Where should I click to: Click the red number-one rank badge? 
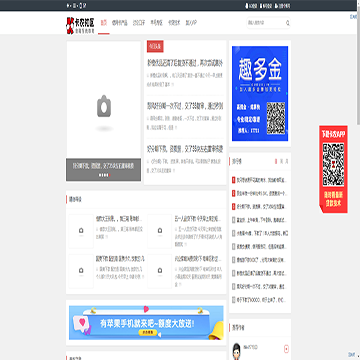coord(233,180)
